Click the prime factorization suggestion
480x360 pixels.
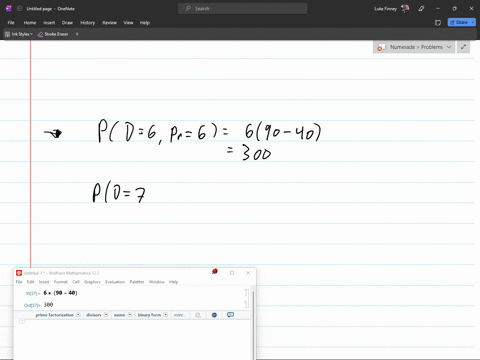(55, 315)
